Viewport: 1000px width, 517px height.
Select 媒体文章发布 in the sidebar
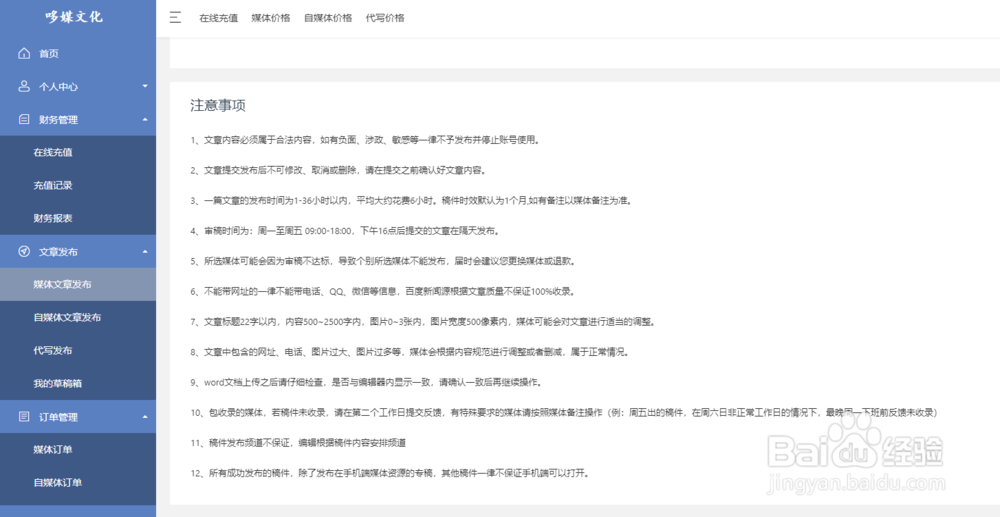click(78, 284)
